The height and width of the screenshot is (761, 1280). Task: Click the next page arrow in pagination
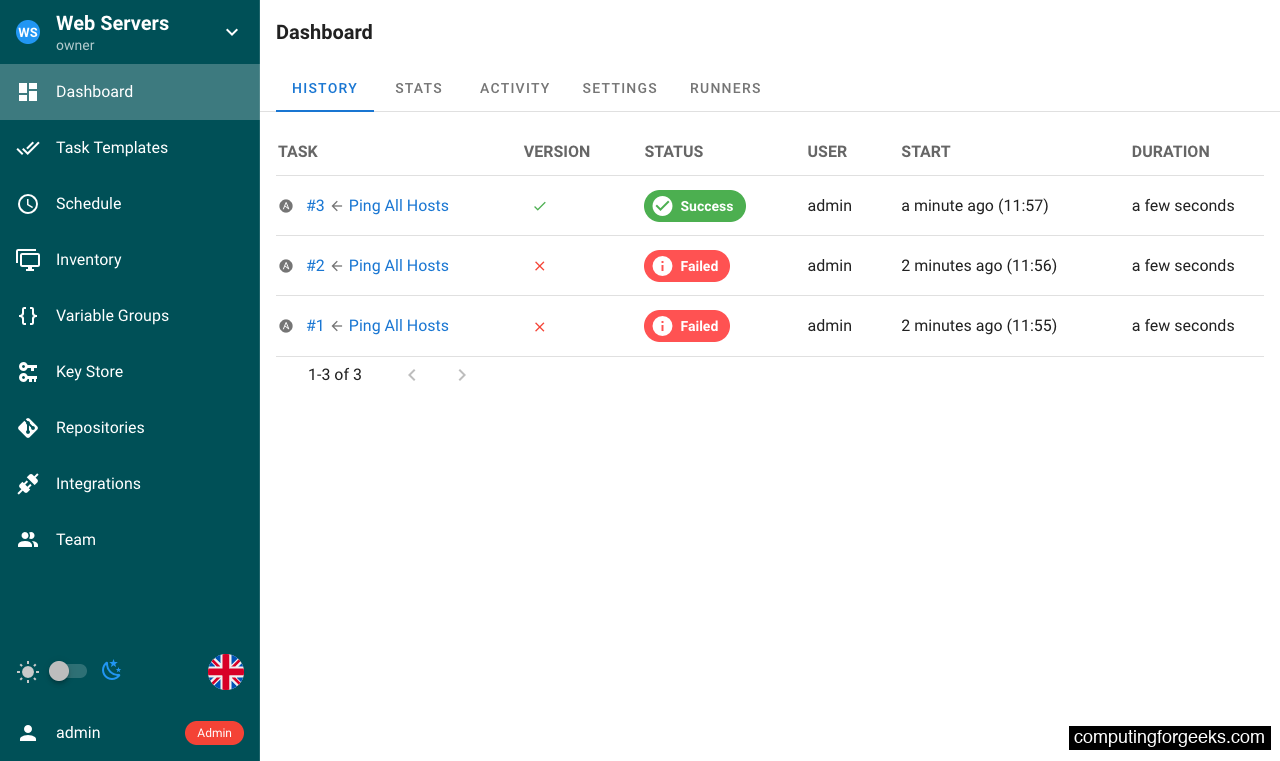[461, 374]
